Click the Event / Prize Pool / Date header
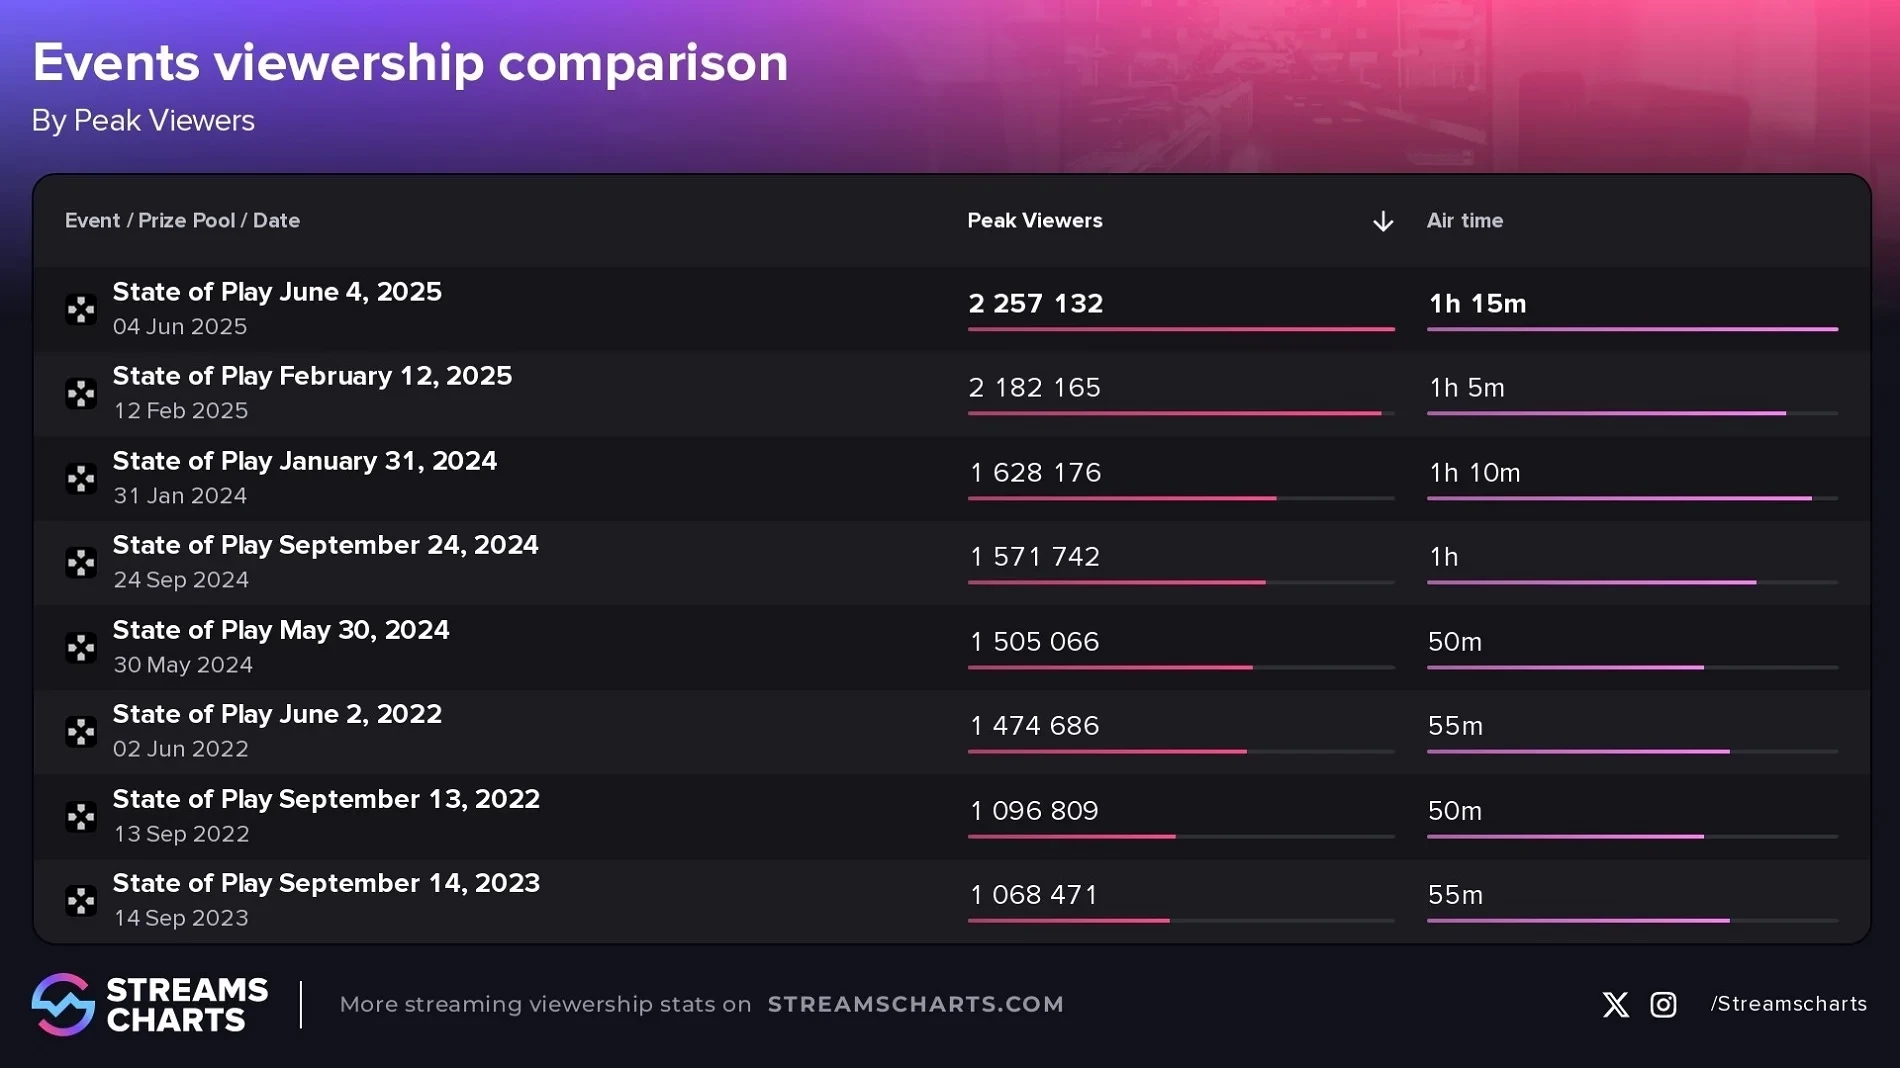 [x=182, y=221]
